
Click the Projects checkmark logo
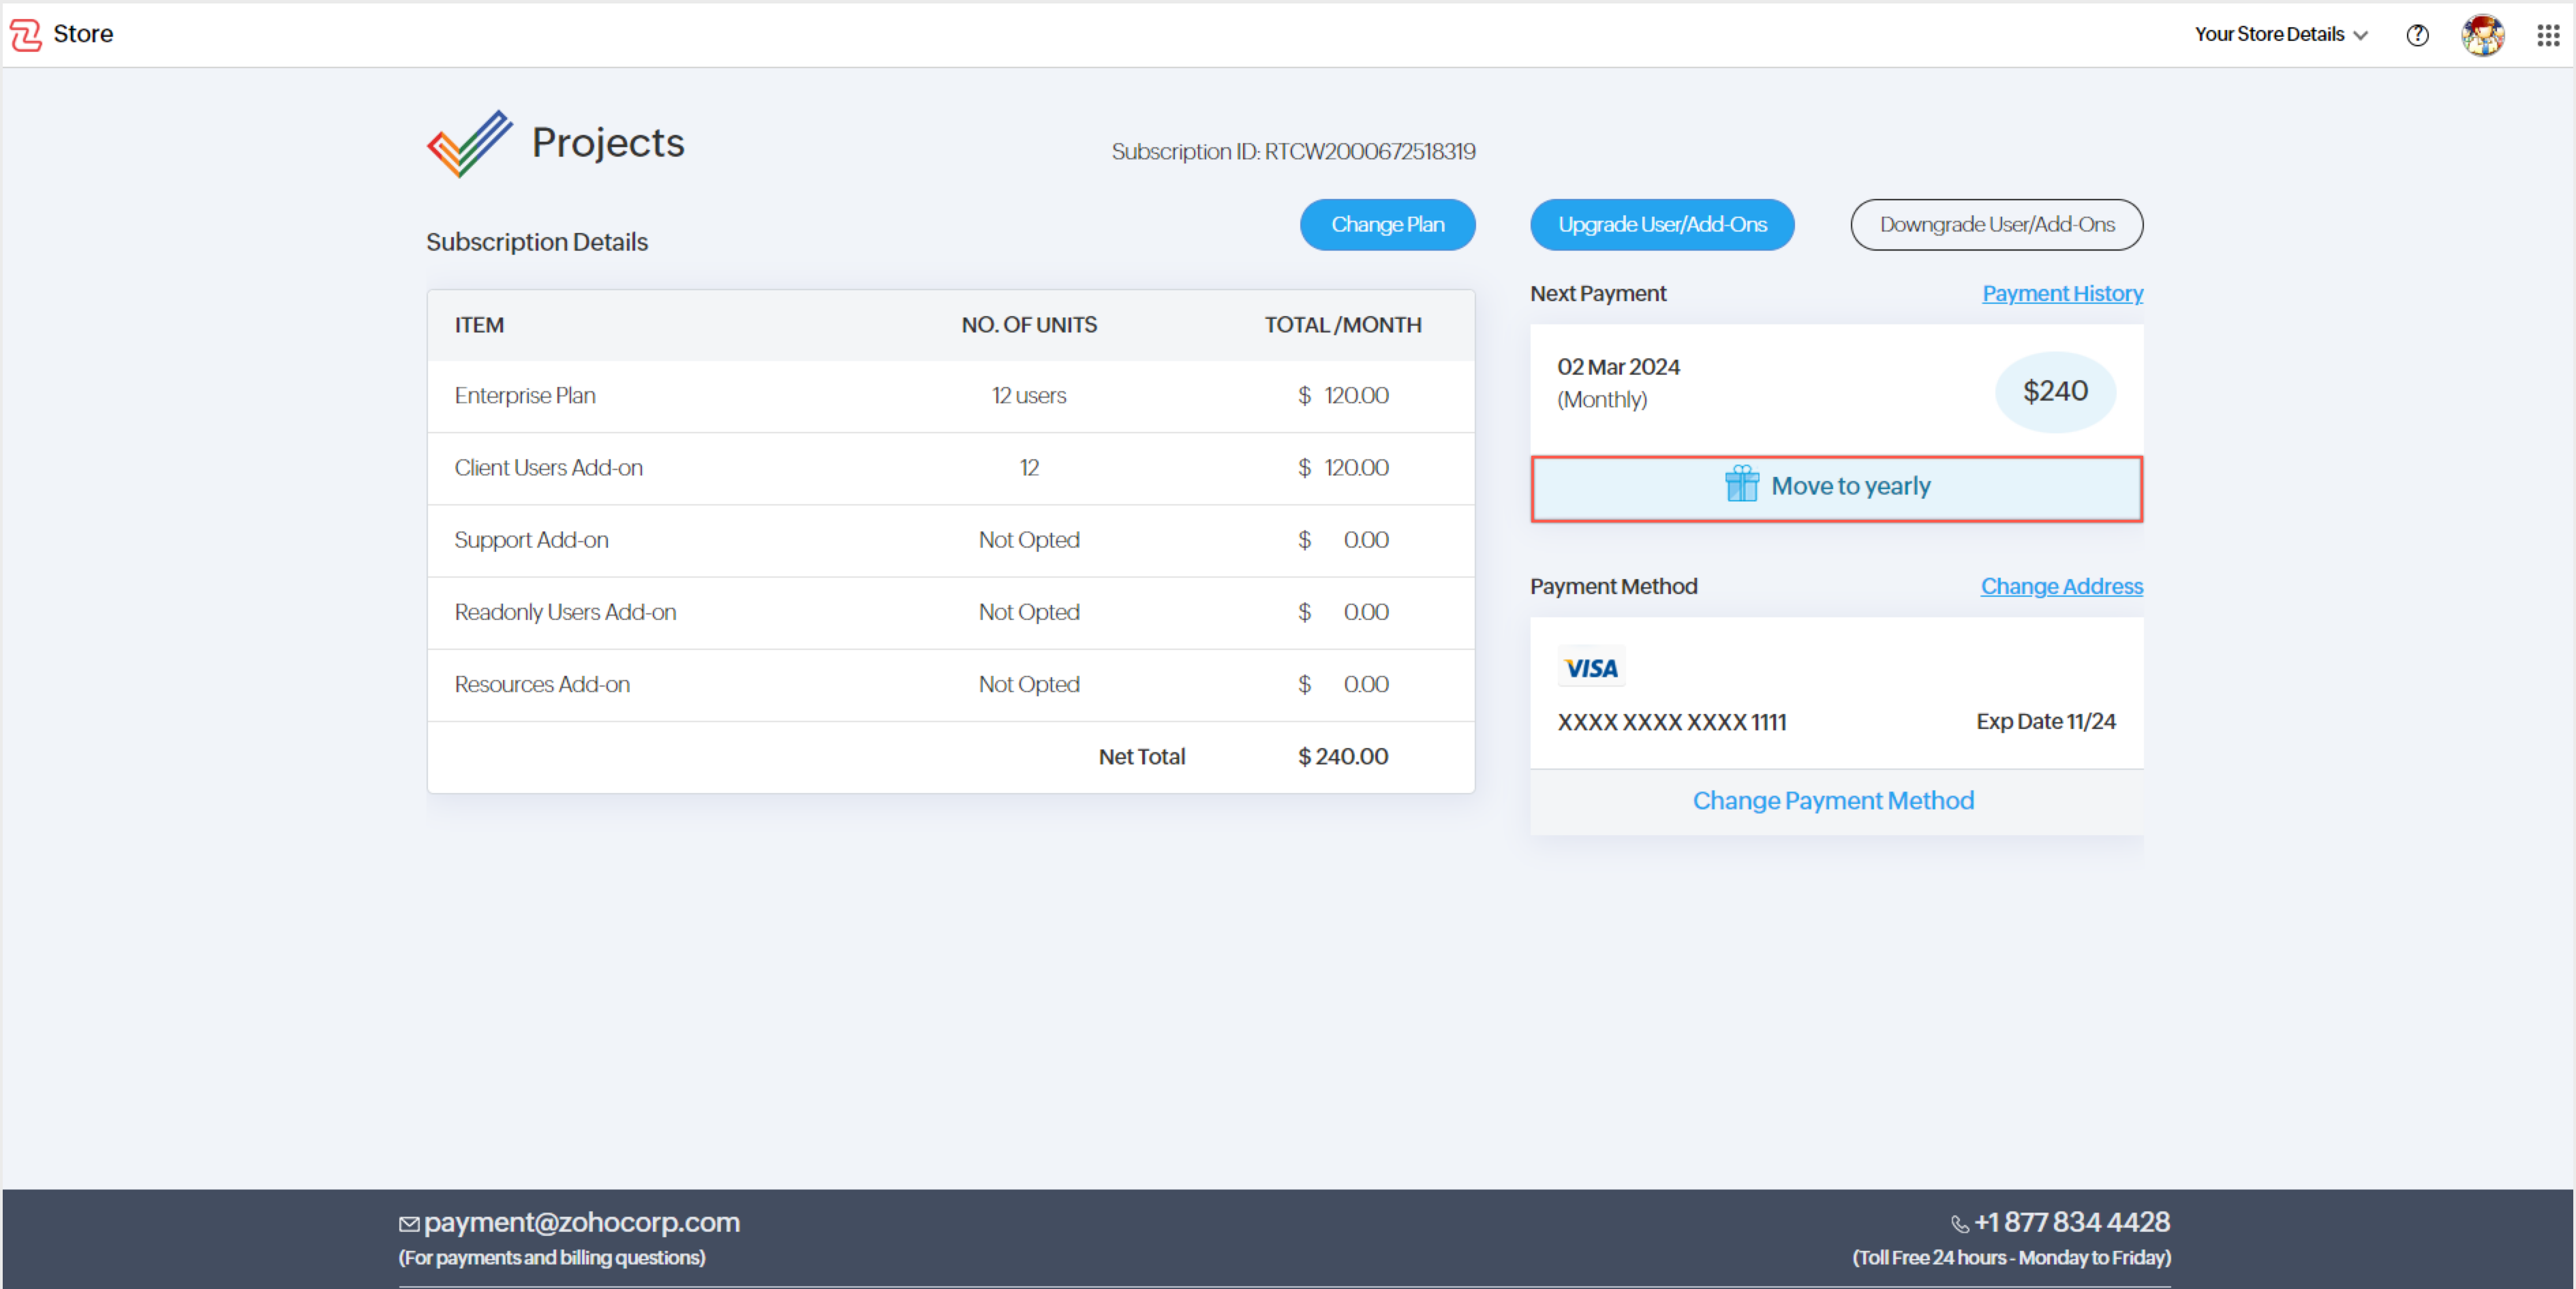469,144
